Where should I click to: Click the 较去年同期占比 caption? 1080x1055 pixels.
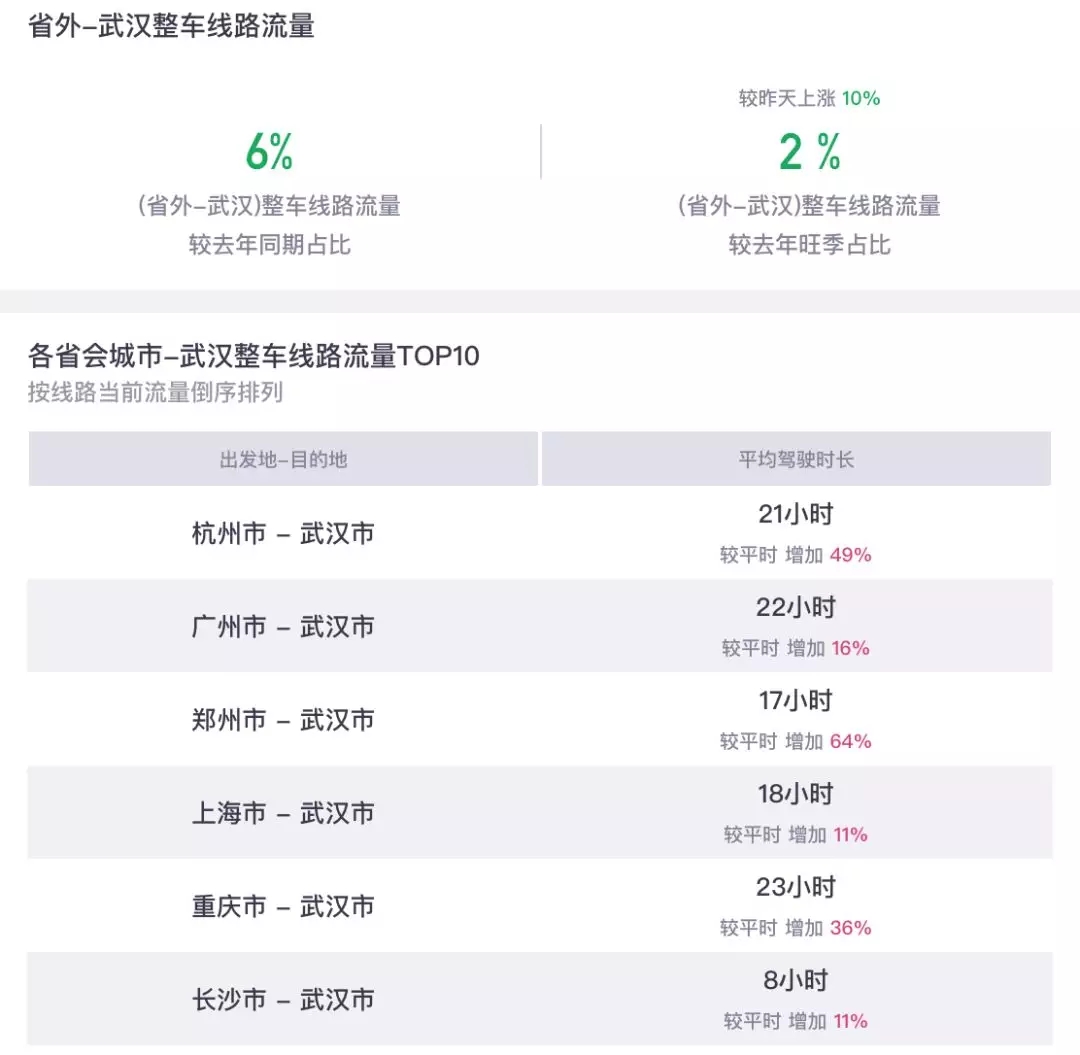[269, 245]
